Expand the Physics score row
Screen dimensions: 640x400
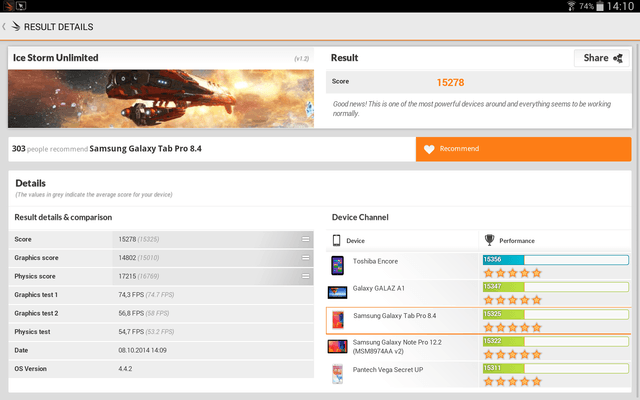click(305, 276)
